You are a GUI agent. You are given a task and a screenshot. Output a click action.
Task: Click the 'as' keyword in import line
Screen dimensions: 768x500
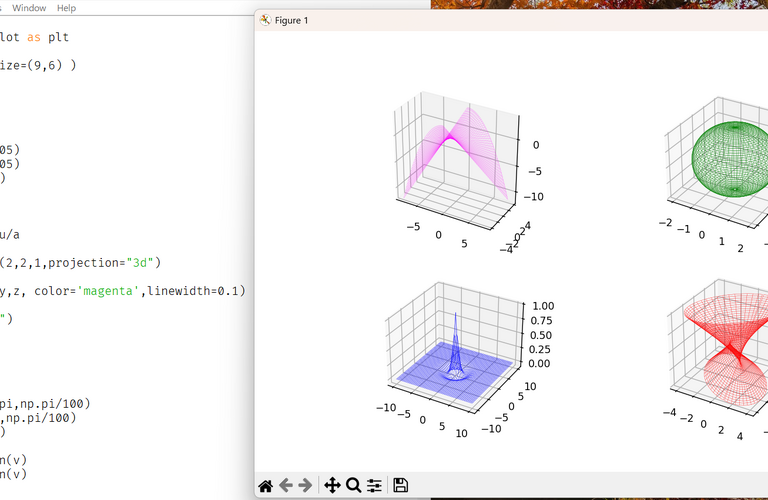[x=34, y=38]
